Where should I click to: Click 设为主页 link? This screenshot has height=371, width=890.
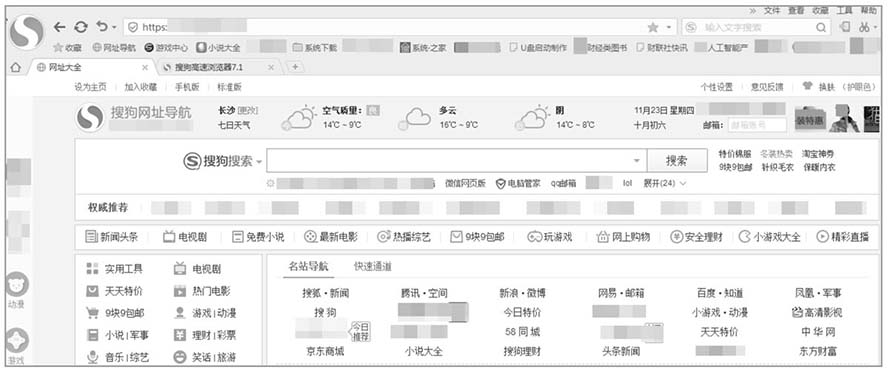[90, 87]
